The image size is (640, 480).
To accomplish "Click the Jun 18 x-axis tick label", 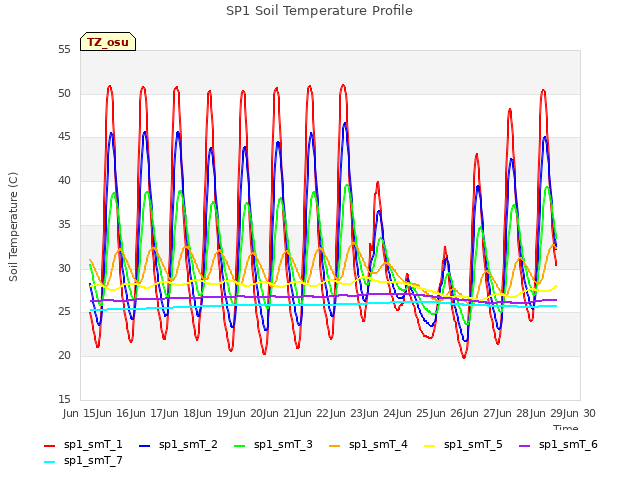I will pyautogui.click(x=180, y=413).
